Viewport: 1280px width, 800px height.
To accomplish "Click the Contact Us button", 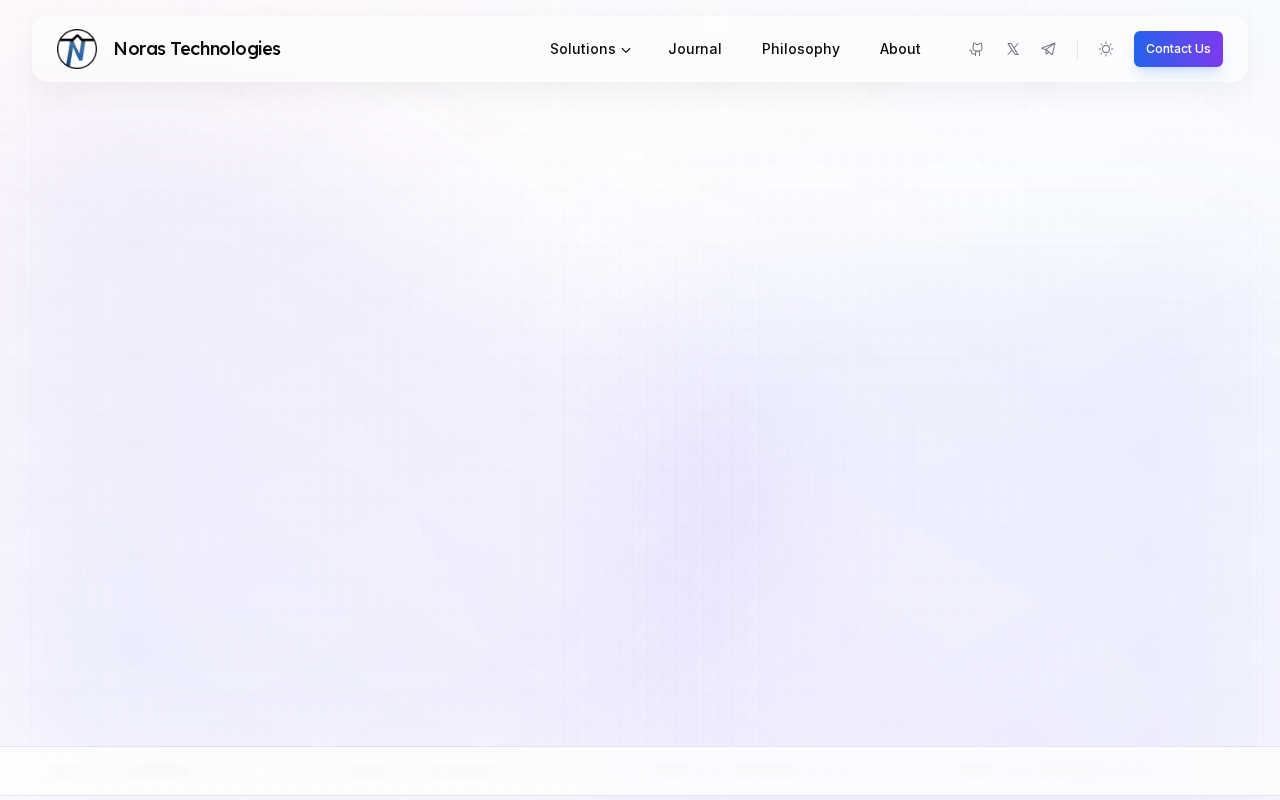I will click(1178, 49).
